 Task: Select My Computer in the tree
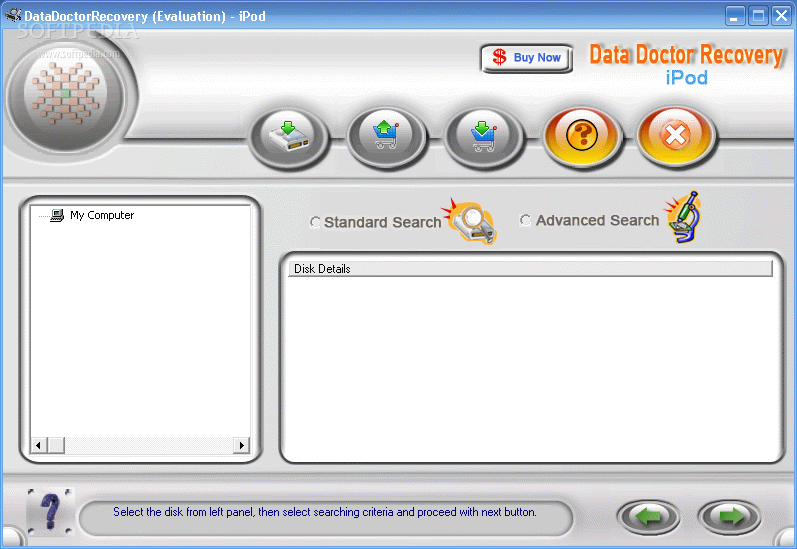[102, 215]
